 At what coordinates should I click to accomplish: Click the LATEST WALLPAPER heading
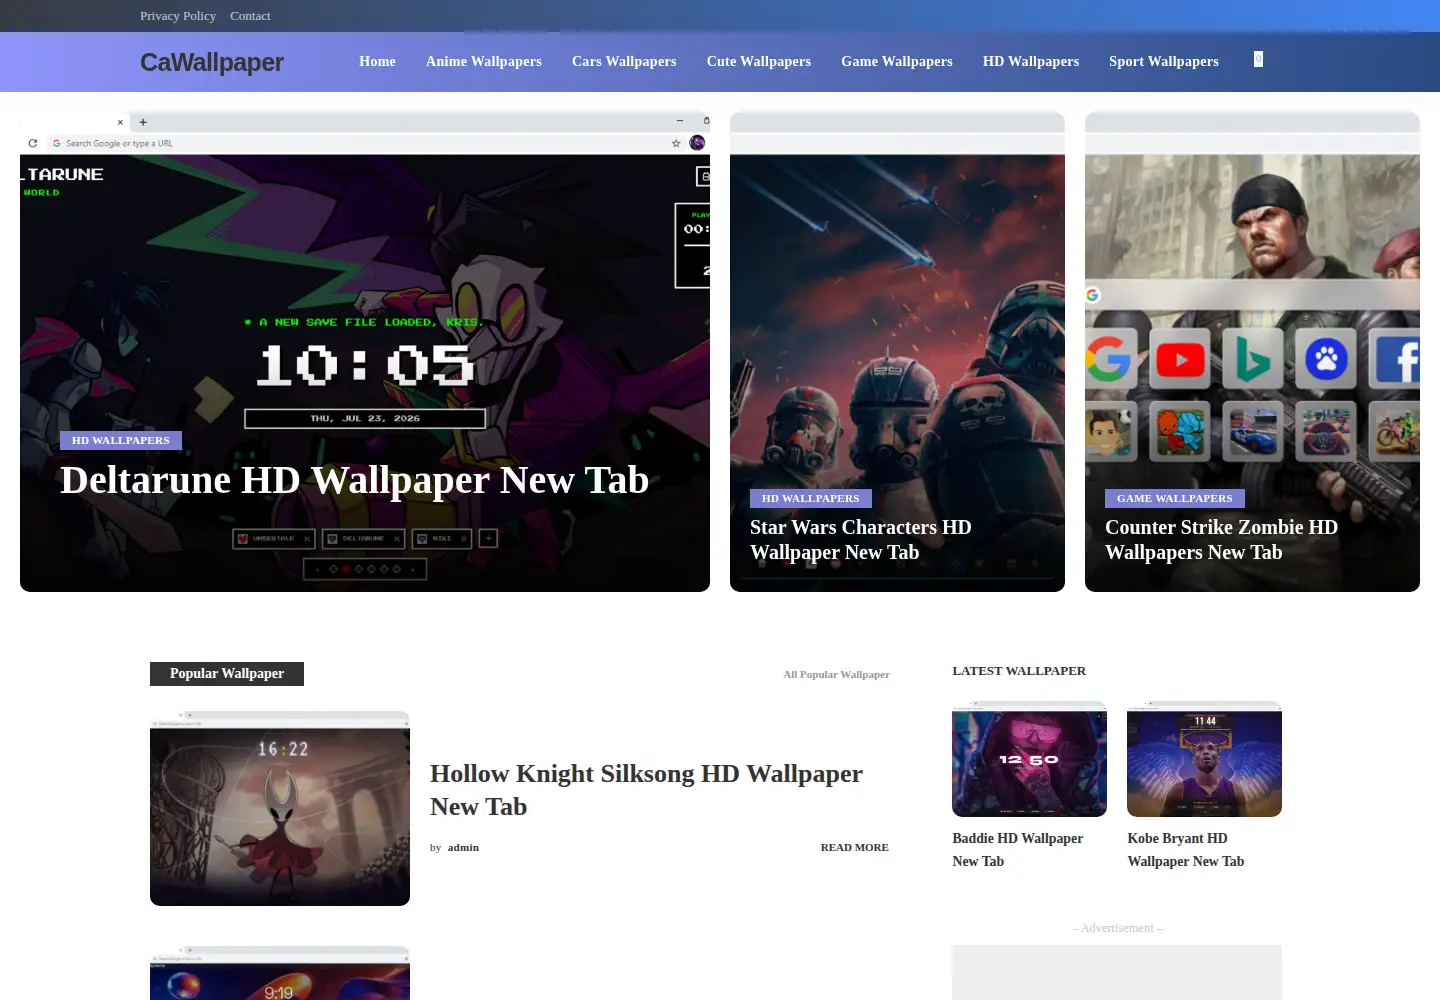click(x=1019, y=671)
